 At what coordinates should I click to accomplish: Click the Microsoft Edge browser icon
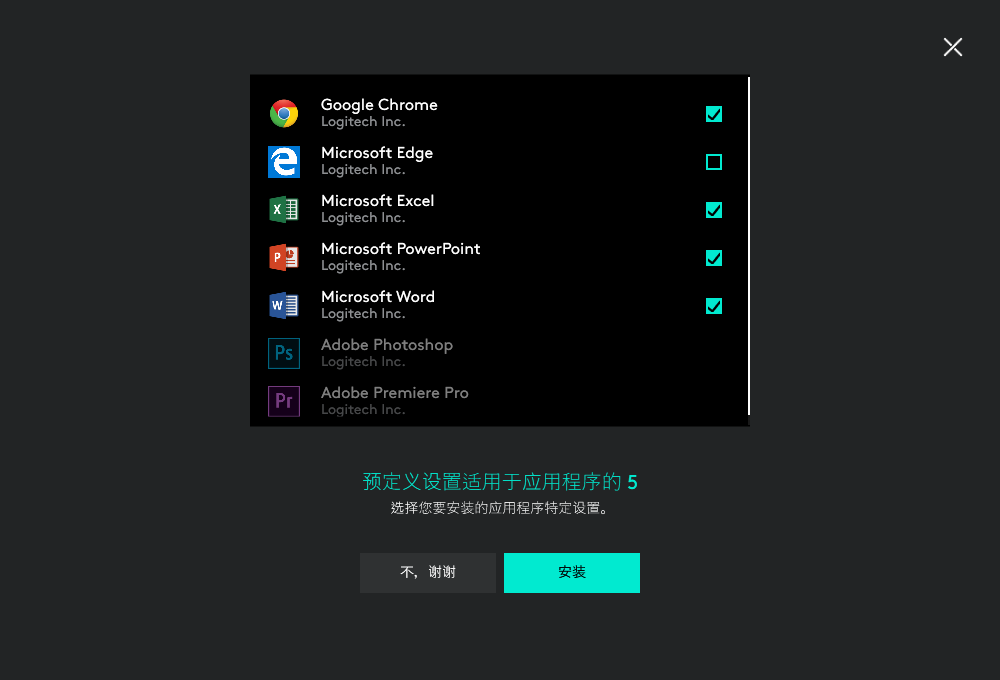284,161
